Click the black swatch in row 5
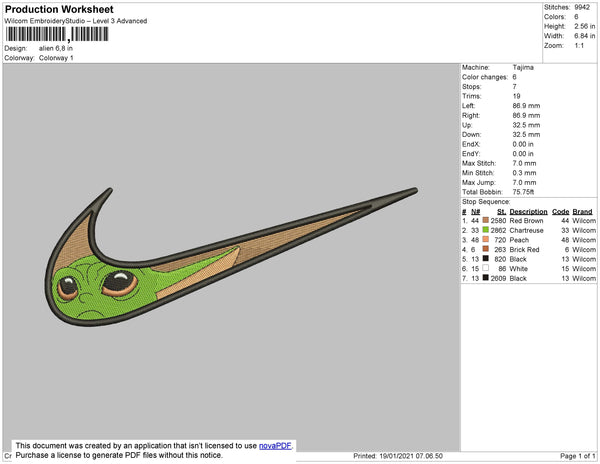 coord(486,259)
